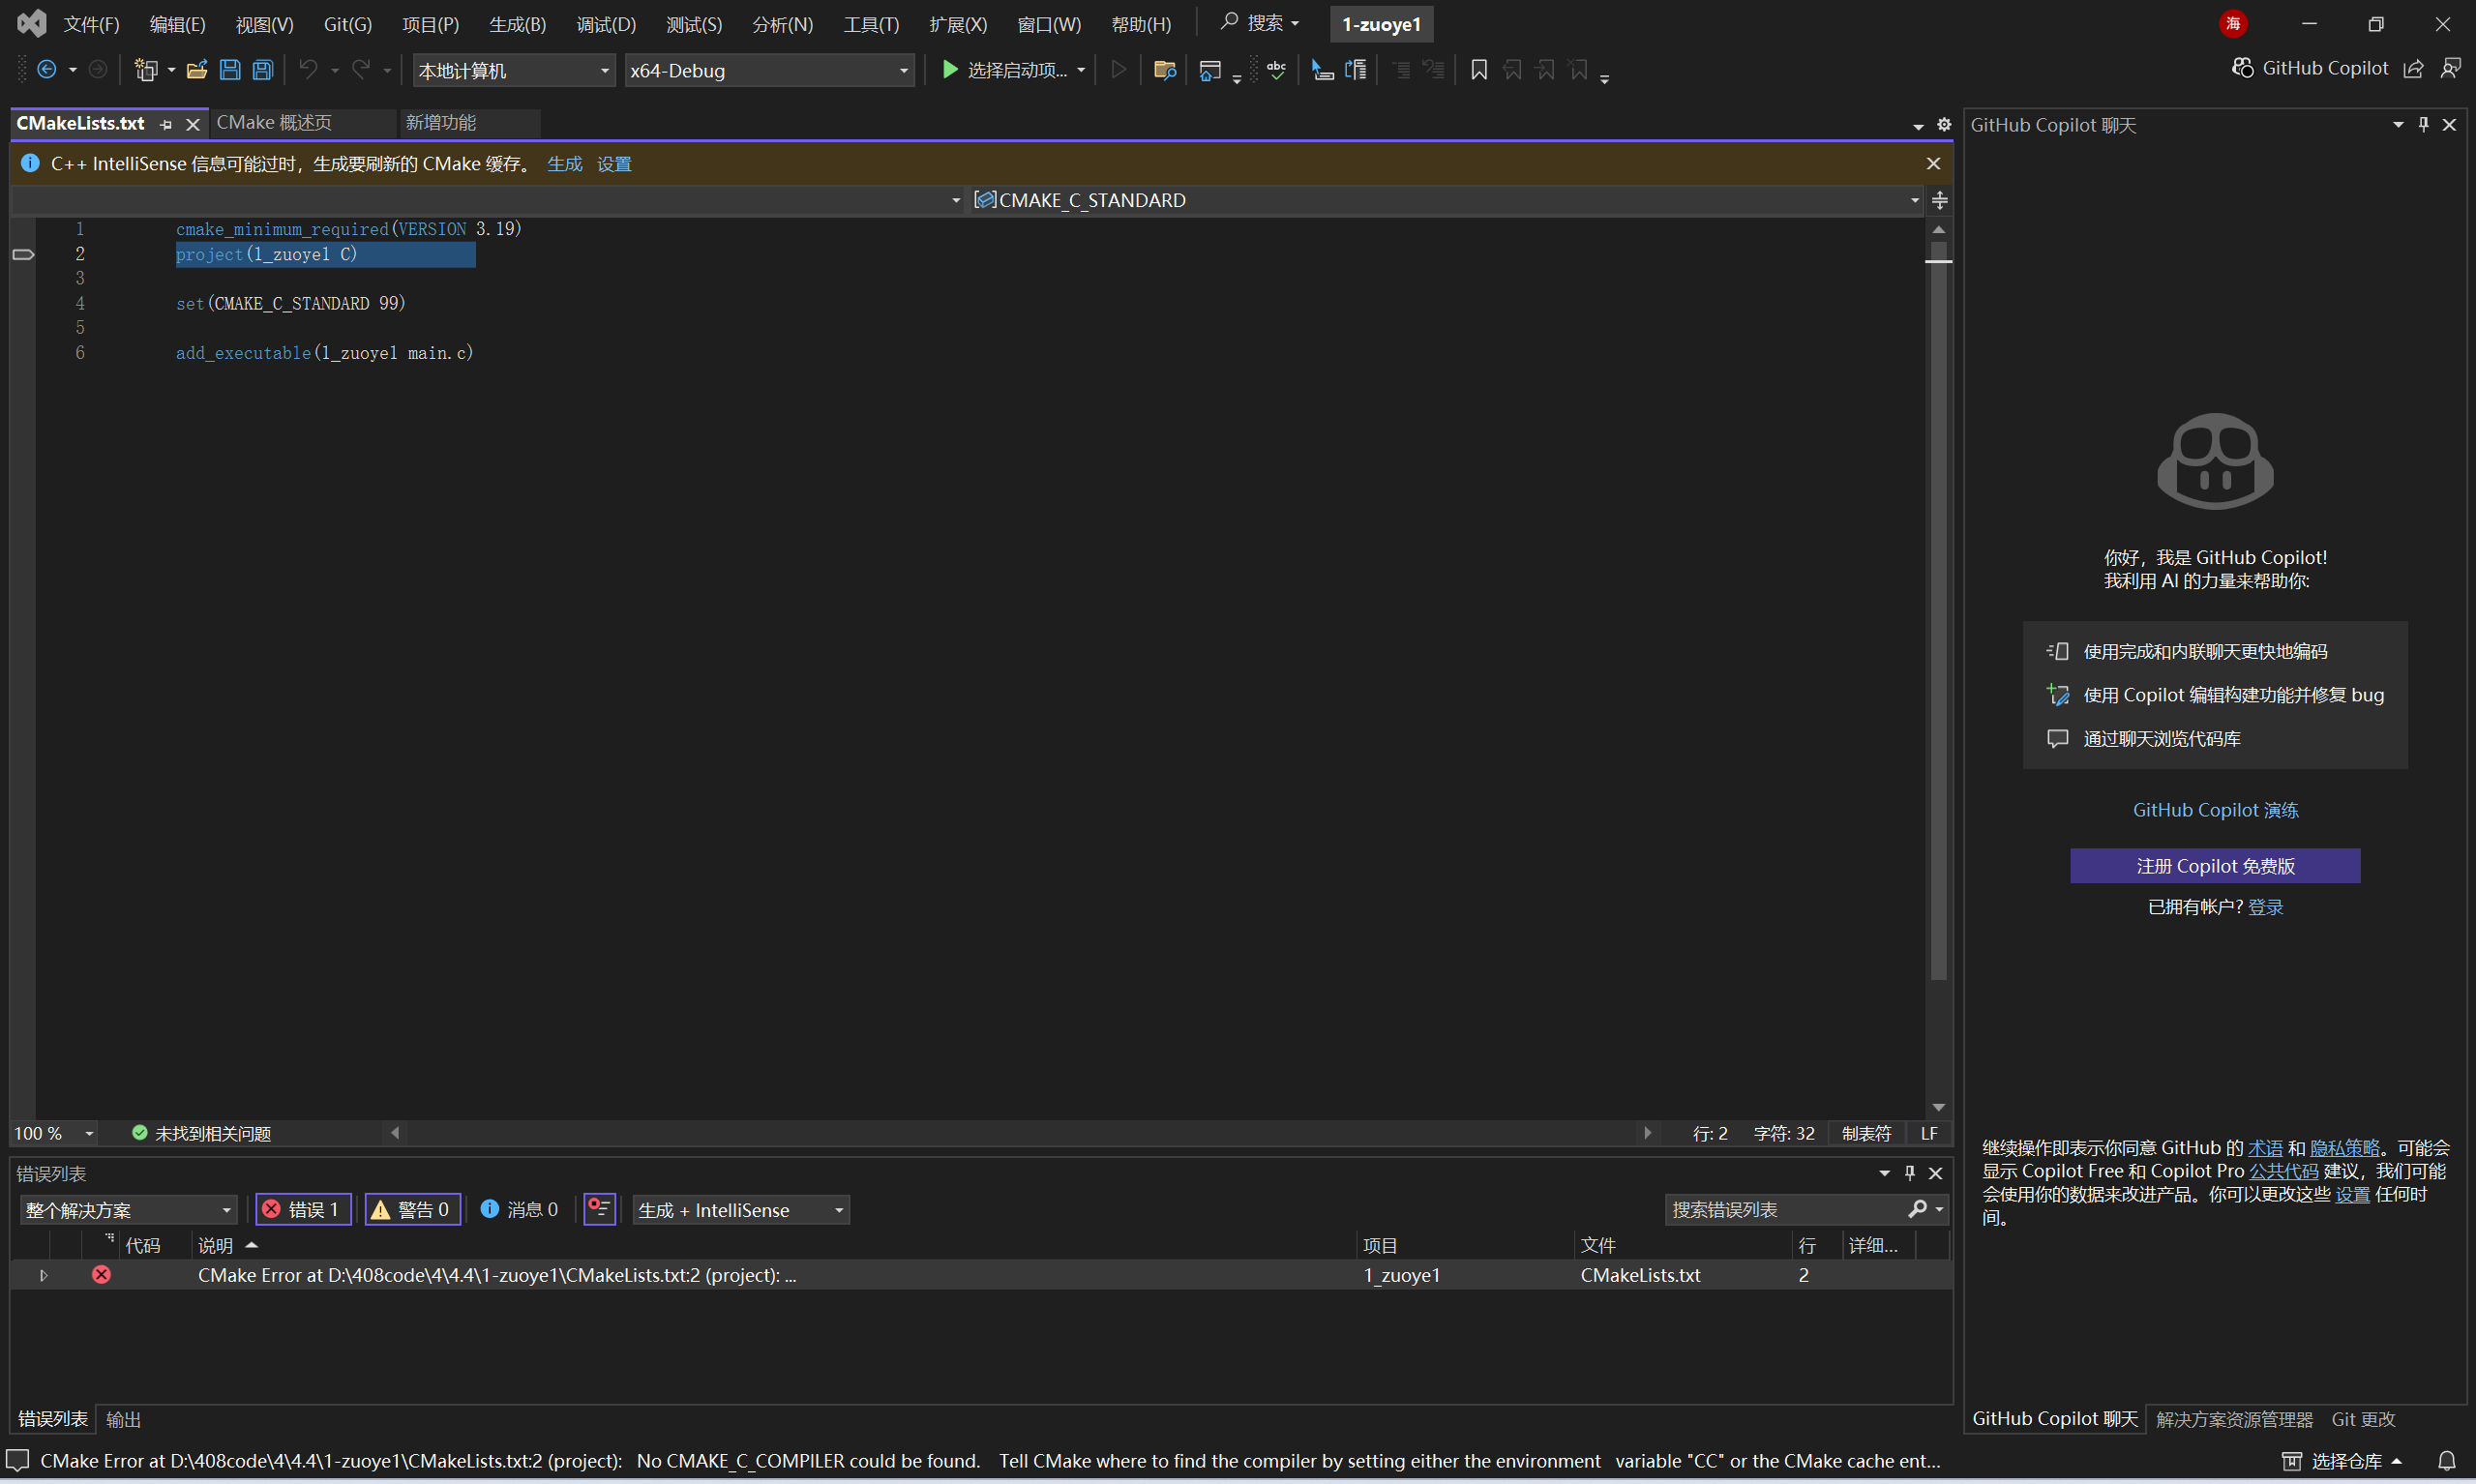This screenshot has height=1484, width=2476.
Task: Click the Find in Files folder icon
Action: 1164,70
